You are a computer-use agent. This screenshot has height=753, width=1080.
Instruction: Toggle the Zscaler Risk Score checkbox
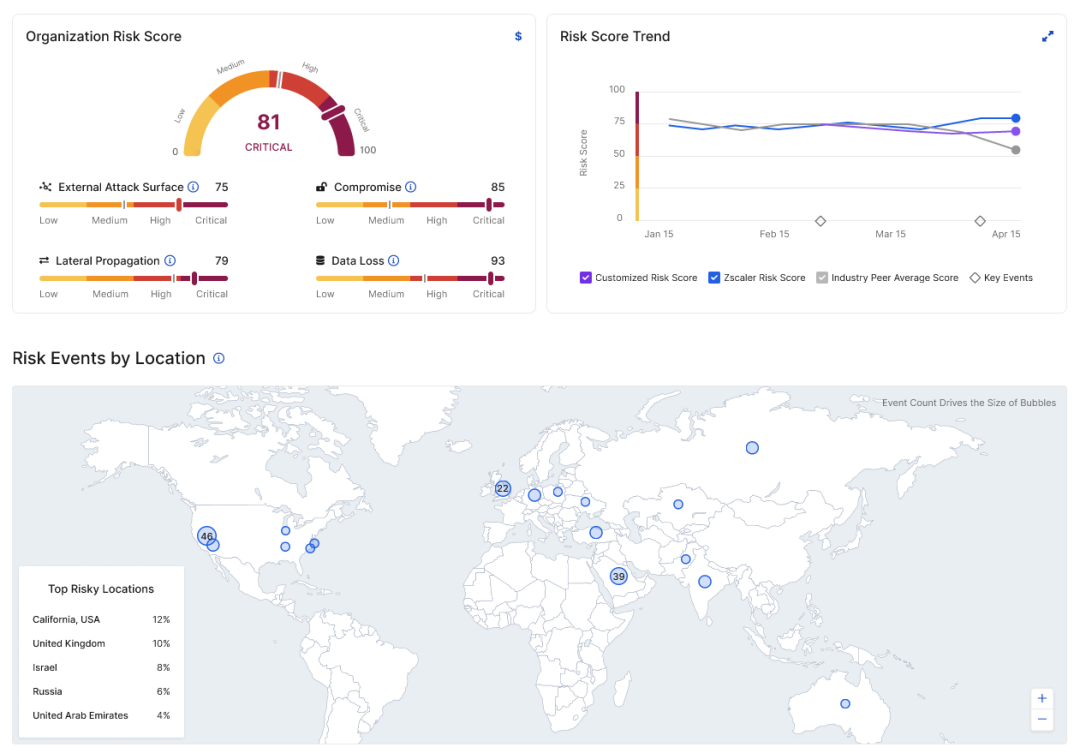coord(714,278)
